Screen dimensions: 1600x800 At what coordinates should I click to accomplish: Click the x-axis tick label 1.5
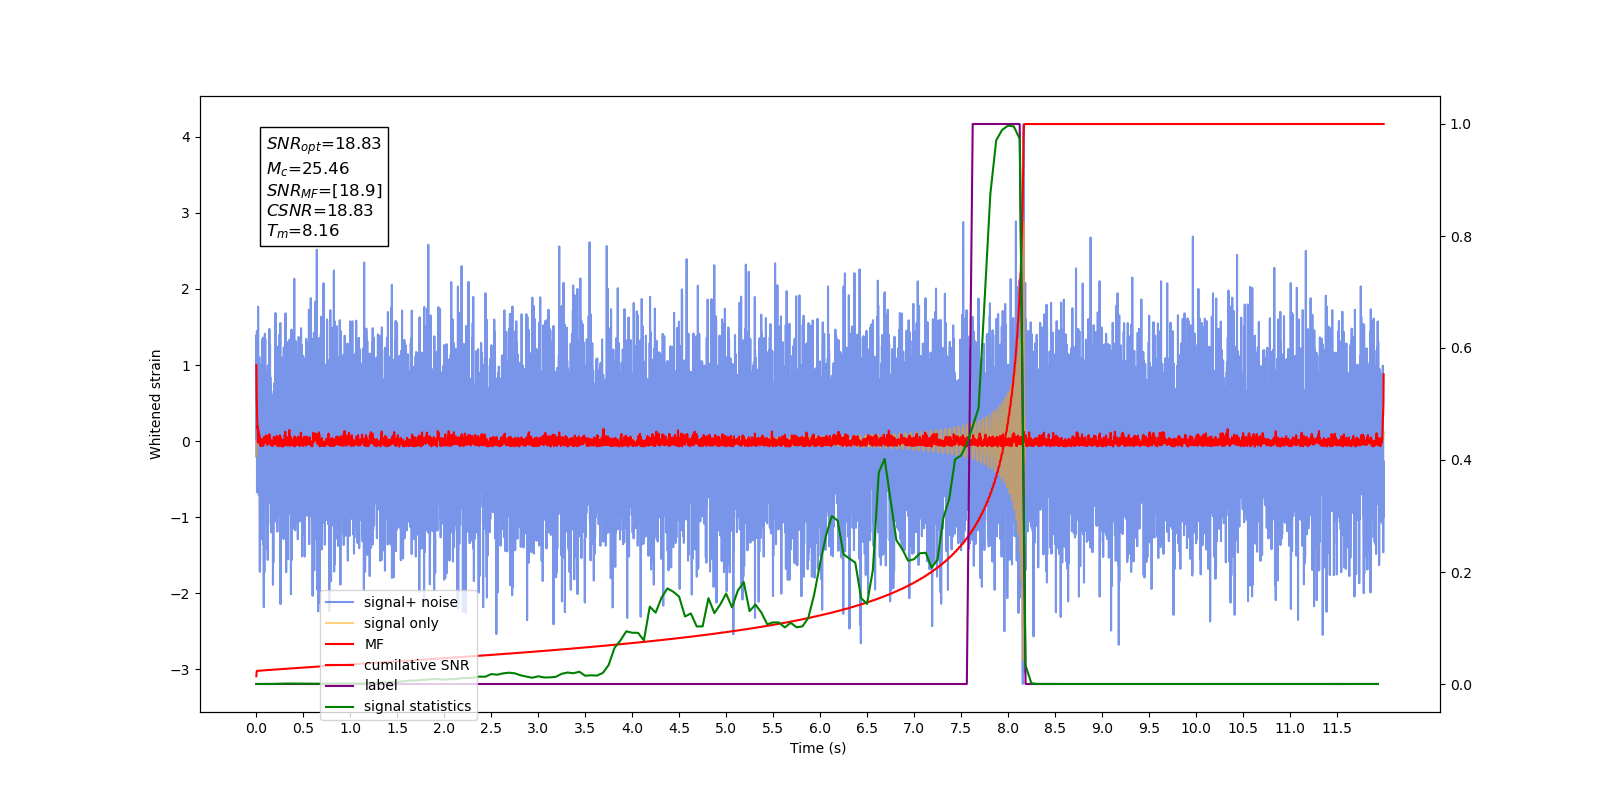click(x=397, y=728)
